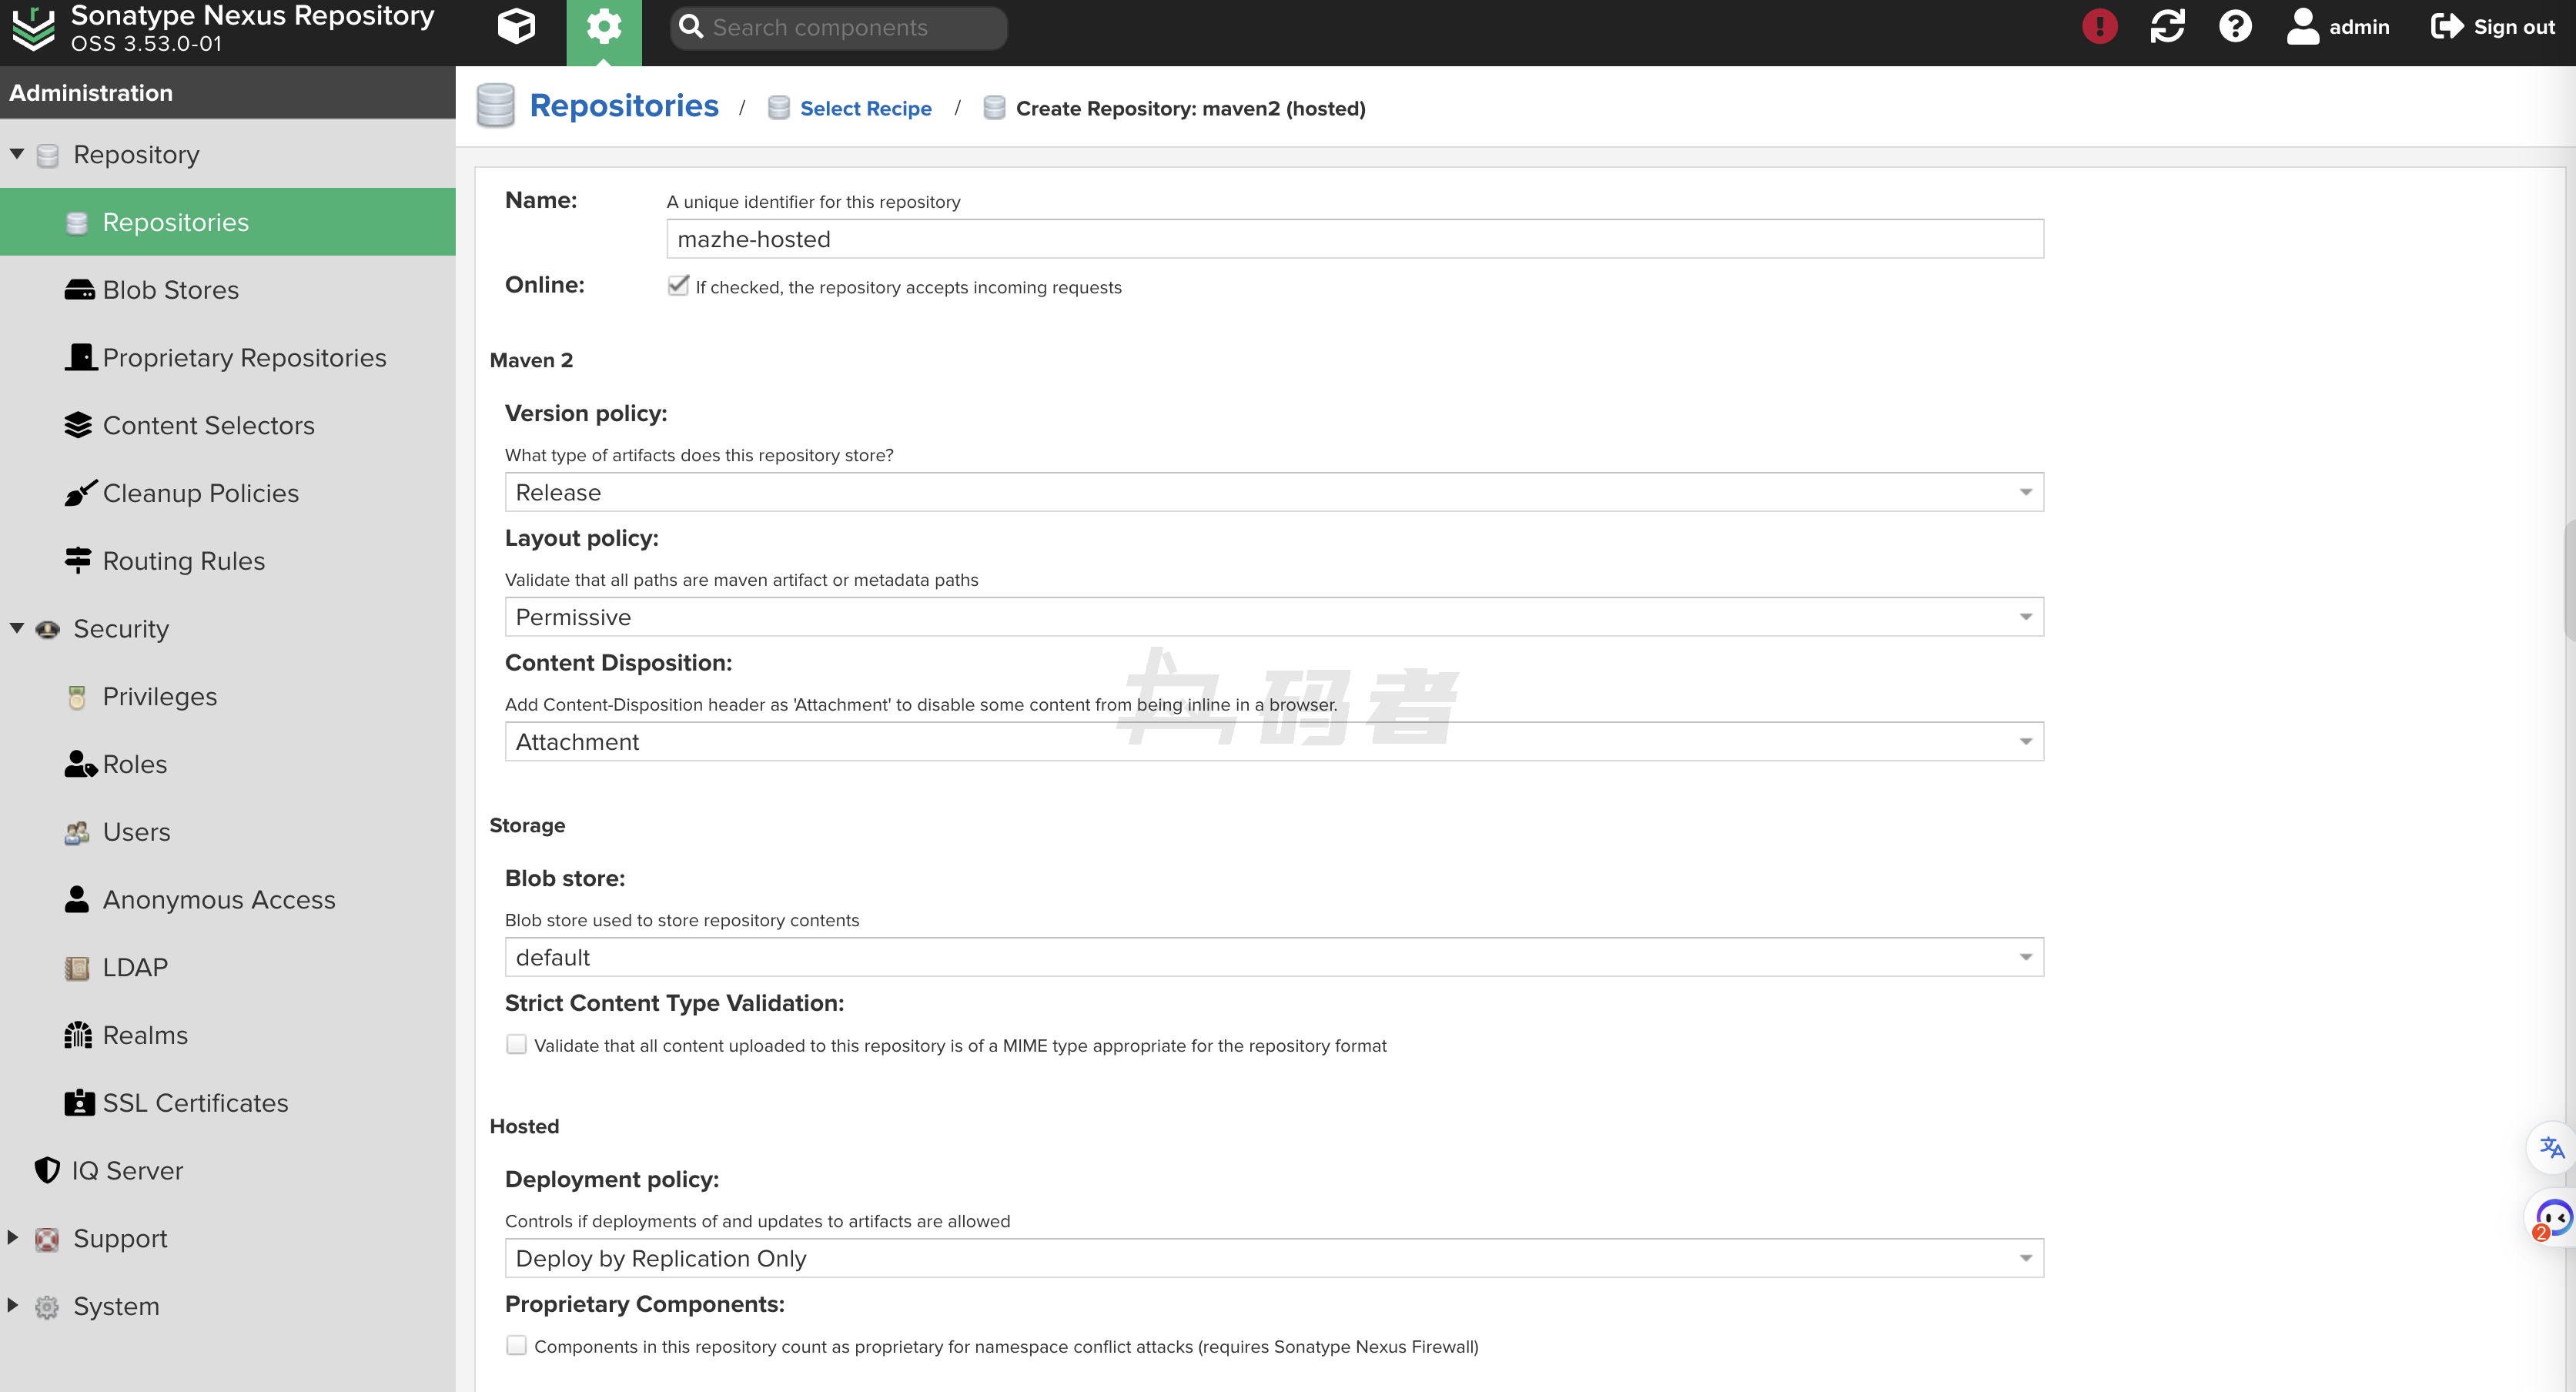Open Cleanup Policies in sidebar
The width and height of the screenshot is (2576, 1392).
(x=200, y=493)
